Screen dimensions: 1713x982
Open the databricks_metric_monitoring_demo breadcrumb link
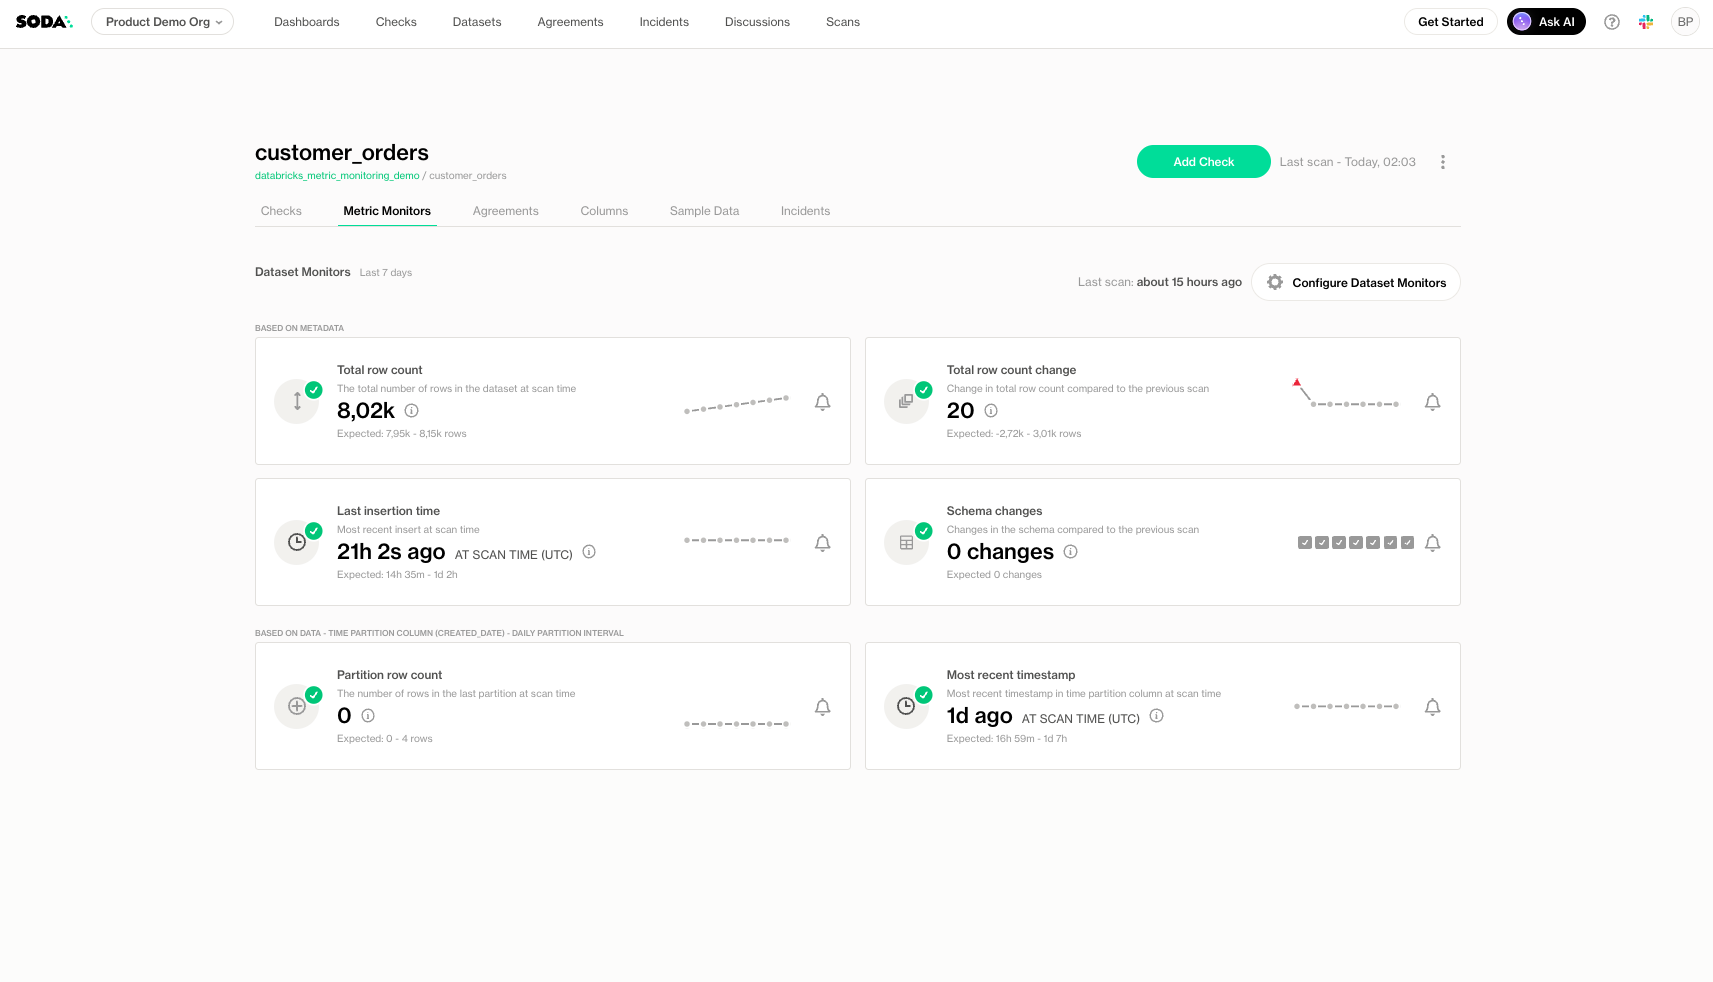[337, 176]
